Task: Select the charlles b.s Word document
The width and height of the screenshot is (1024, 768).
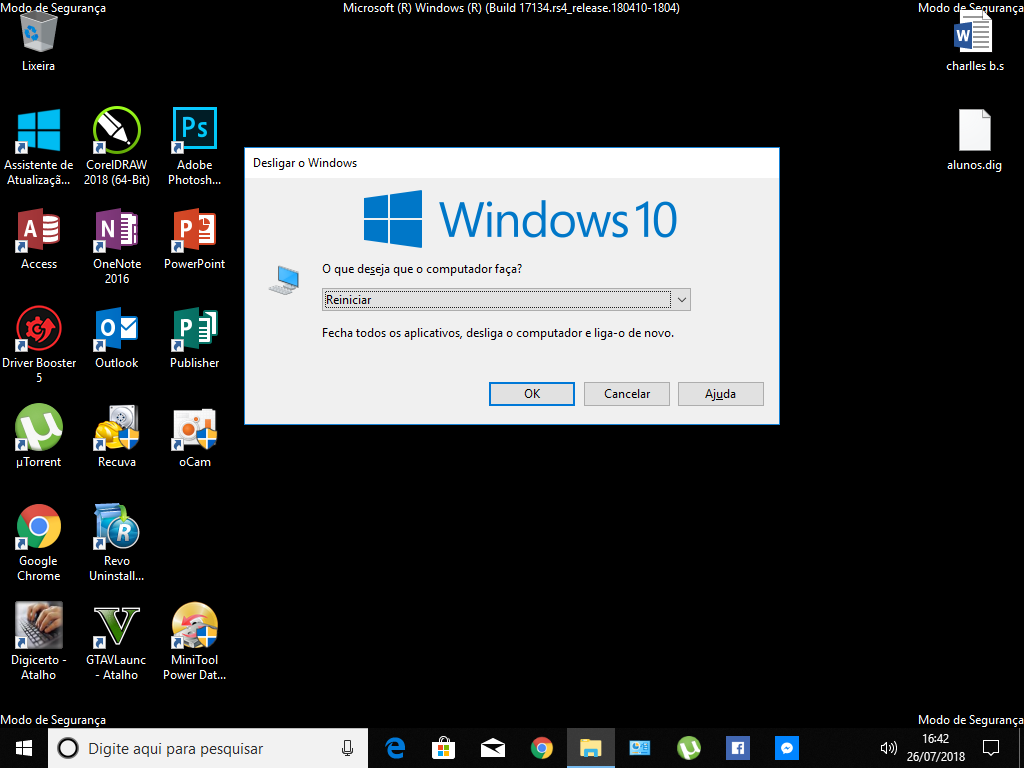Action: (974, 42)
